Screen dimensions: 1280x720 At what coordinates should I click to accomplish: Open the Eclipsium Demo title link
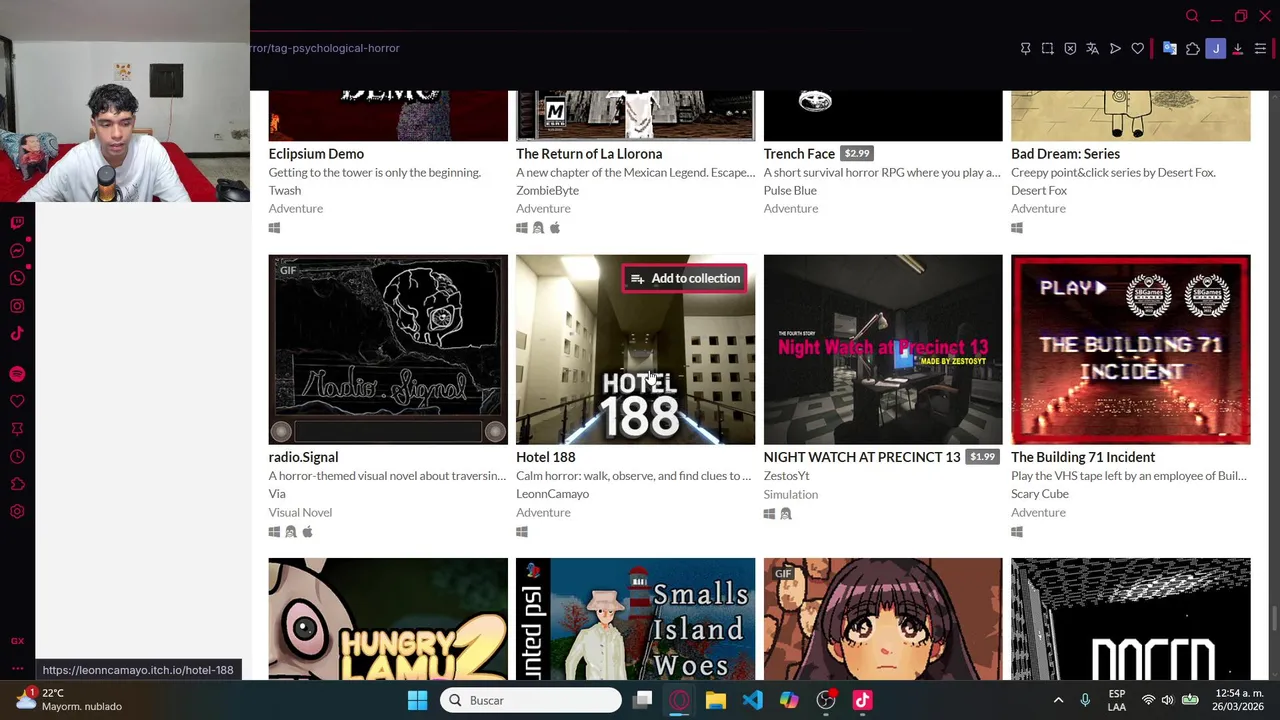pos(316,153)
